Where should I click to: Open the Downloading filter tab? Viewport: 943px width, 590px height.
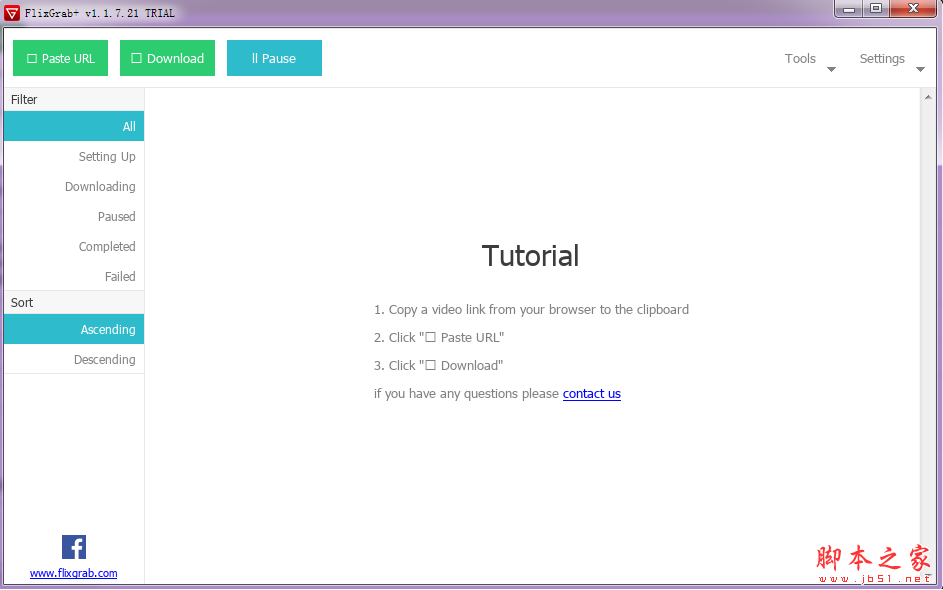click(72, 186)
